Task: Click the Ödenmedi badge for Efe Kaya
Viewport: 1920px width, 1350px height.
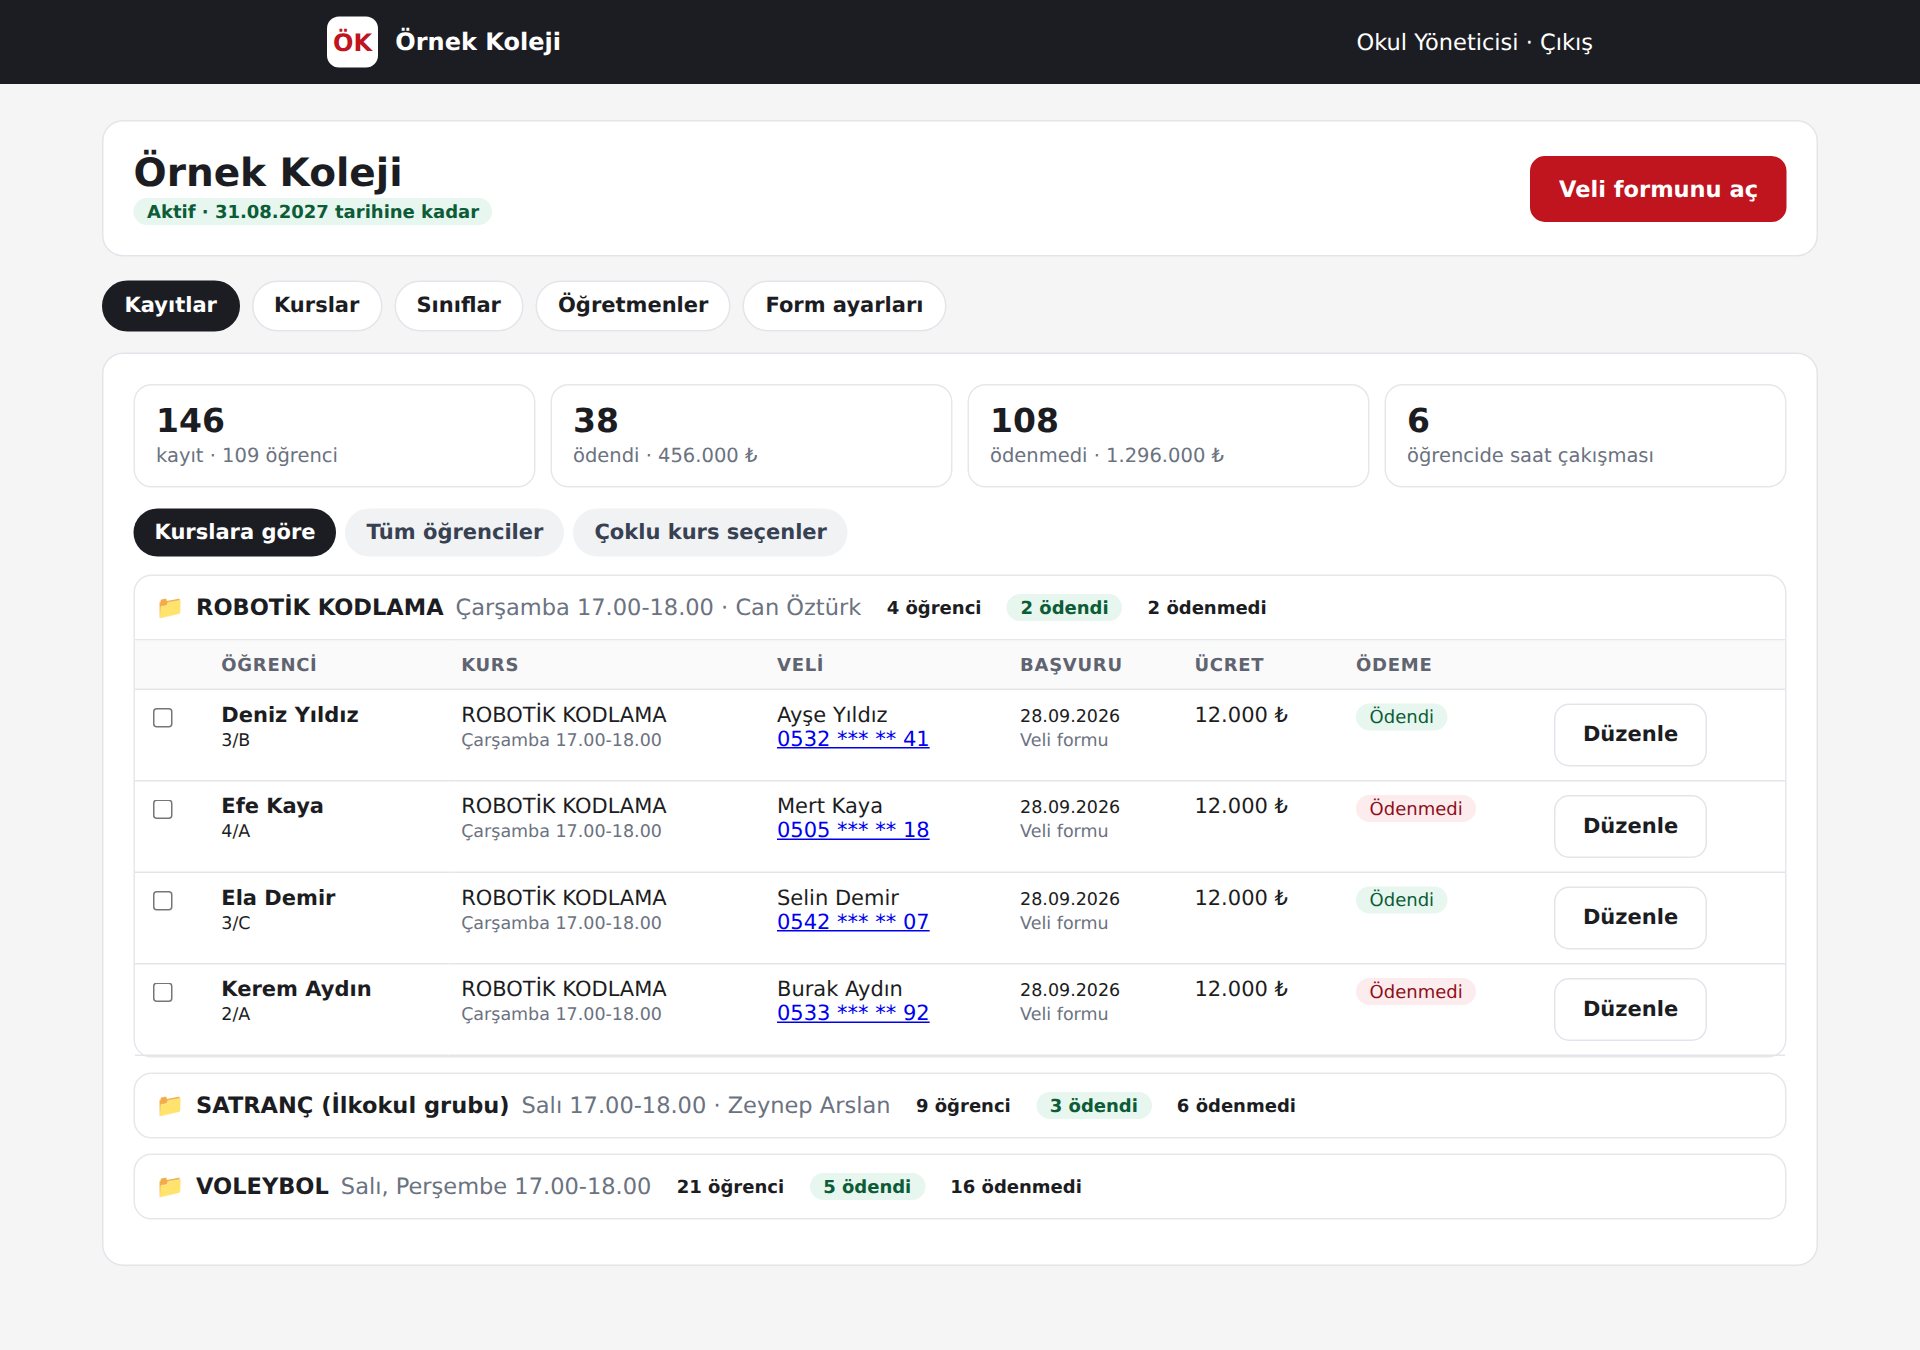Action: pos(1415,808)
